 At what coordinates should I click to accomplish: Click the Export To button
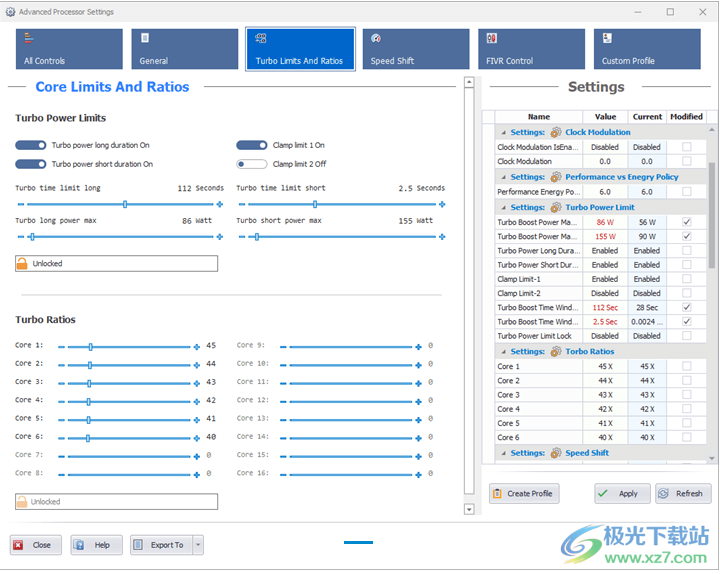161,545
